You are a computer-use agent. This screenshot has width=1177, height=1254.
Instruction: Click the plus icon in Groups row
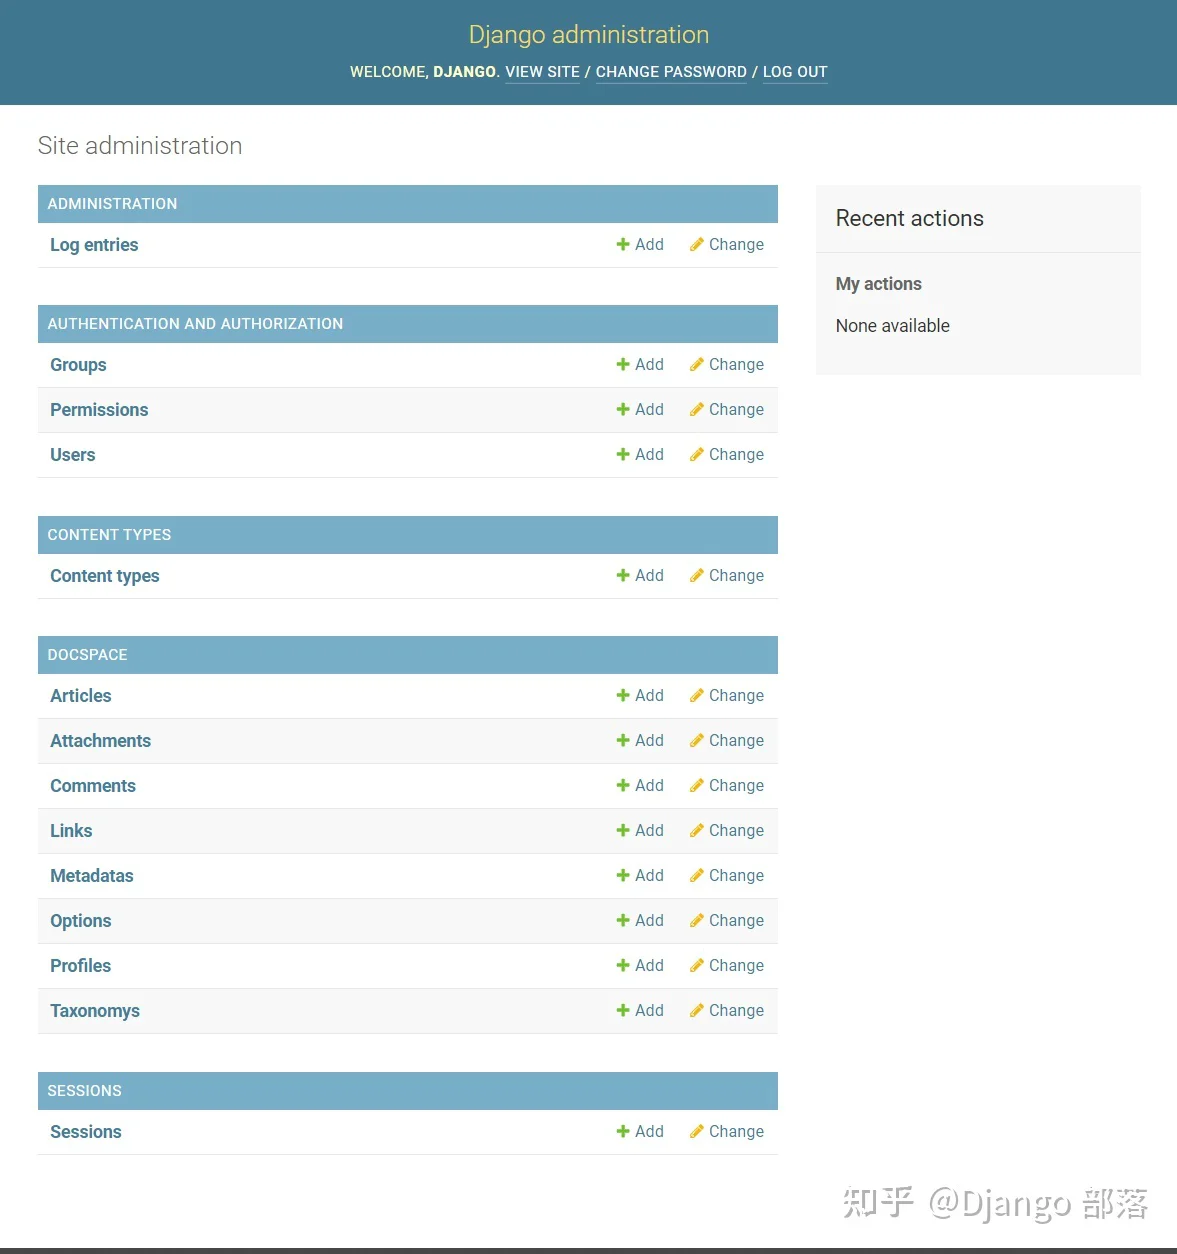coord(623,364)
